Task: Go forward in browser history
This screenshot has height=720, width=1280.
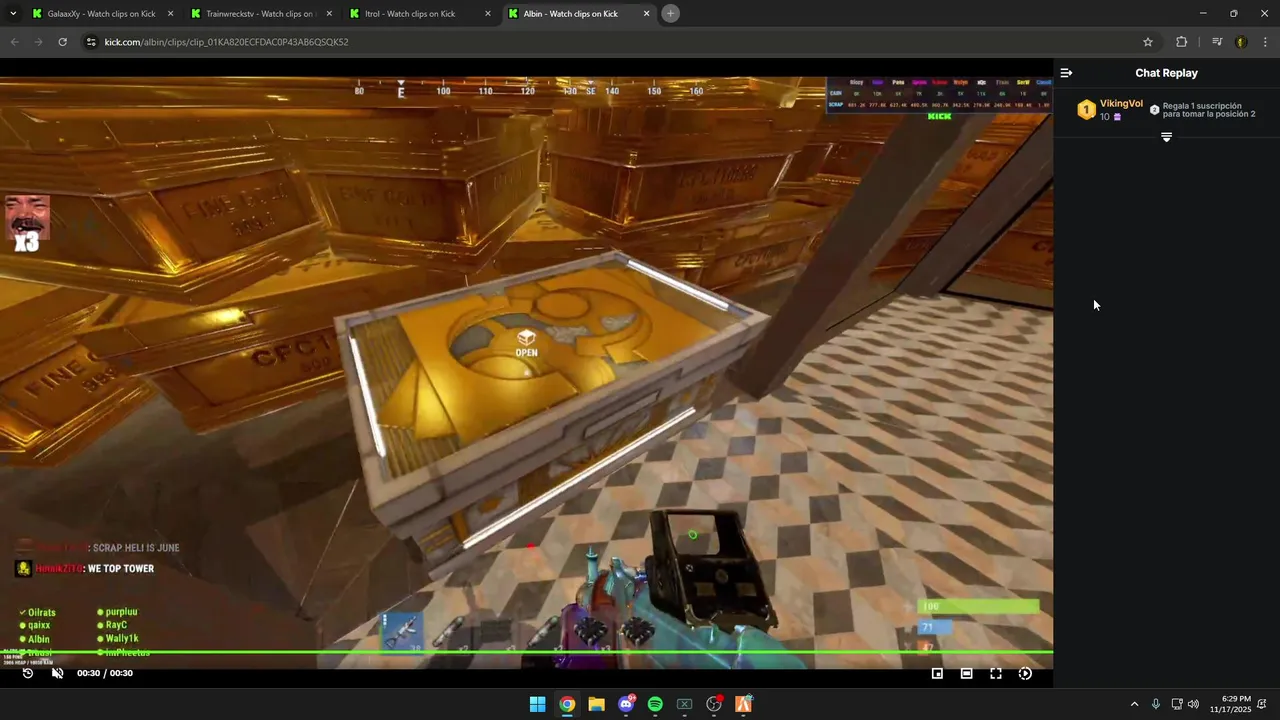Action: (38, 42)
